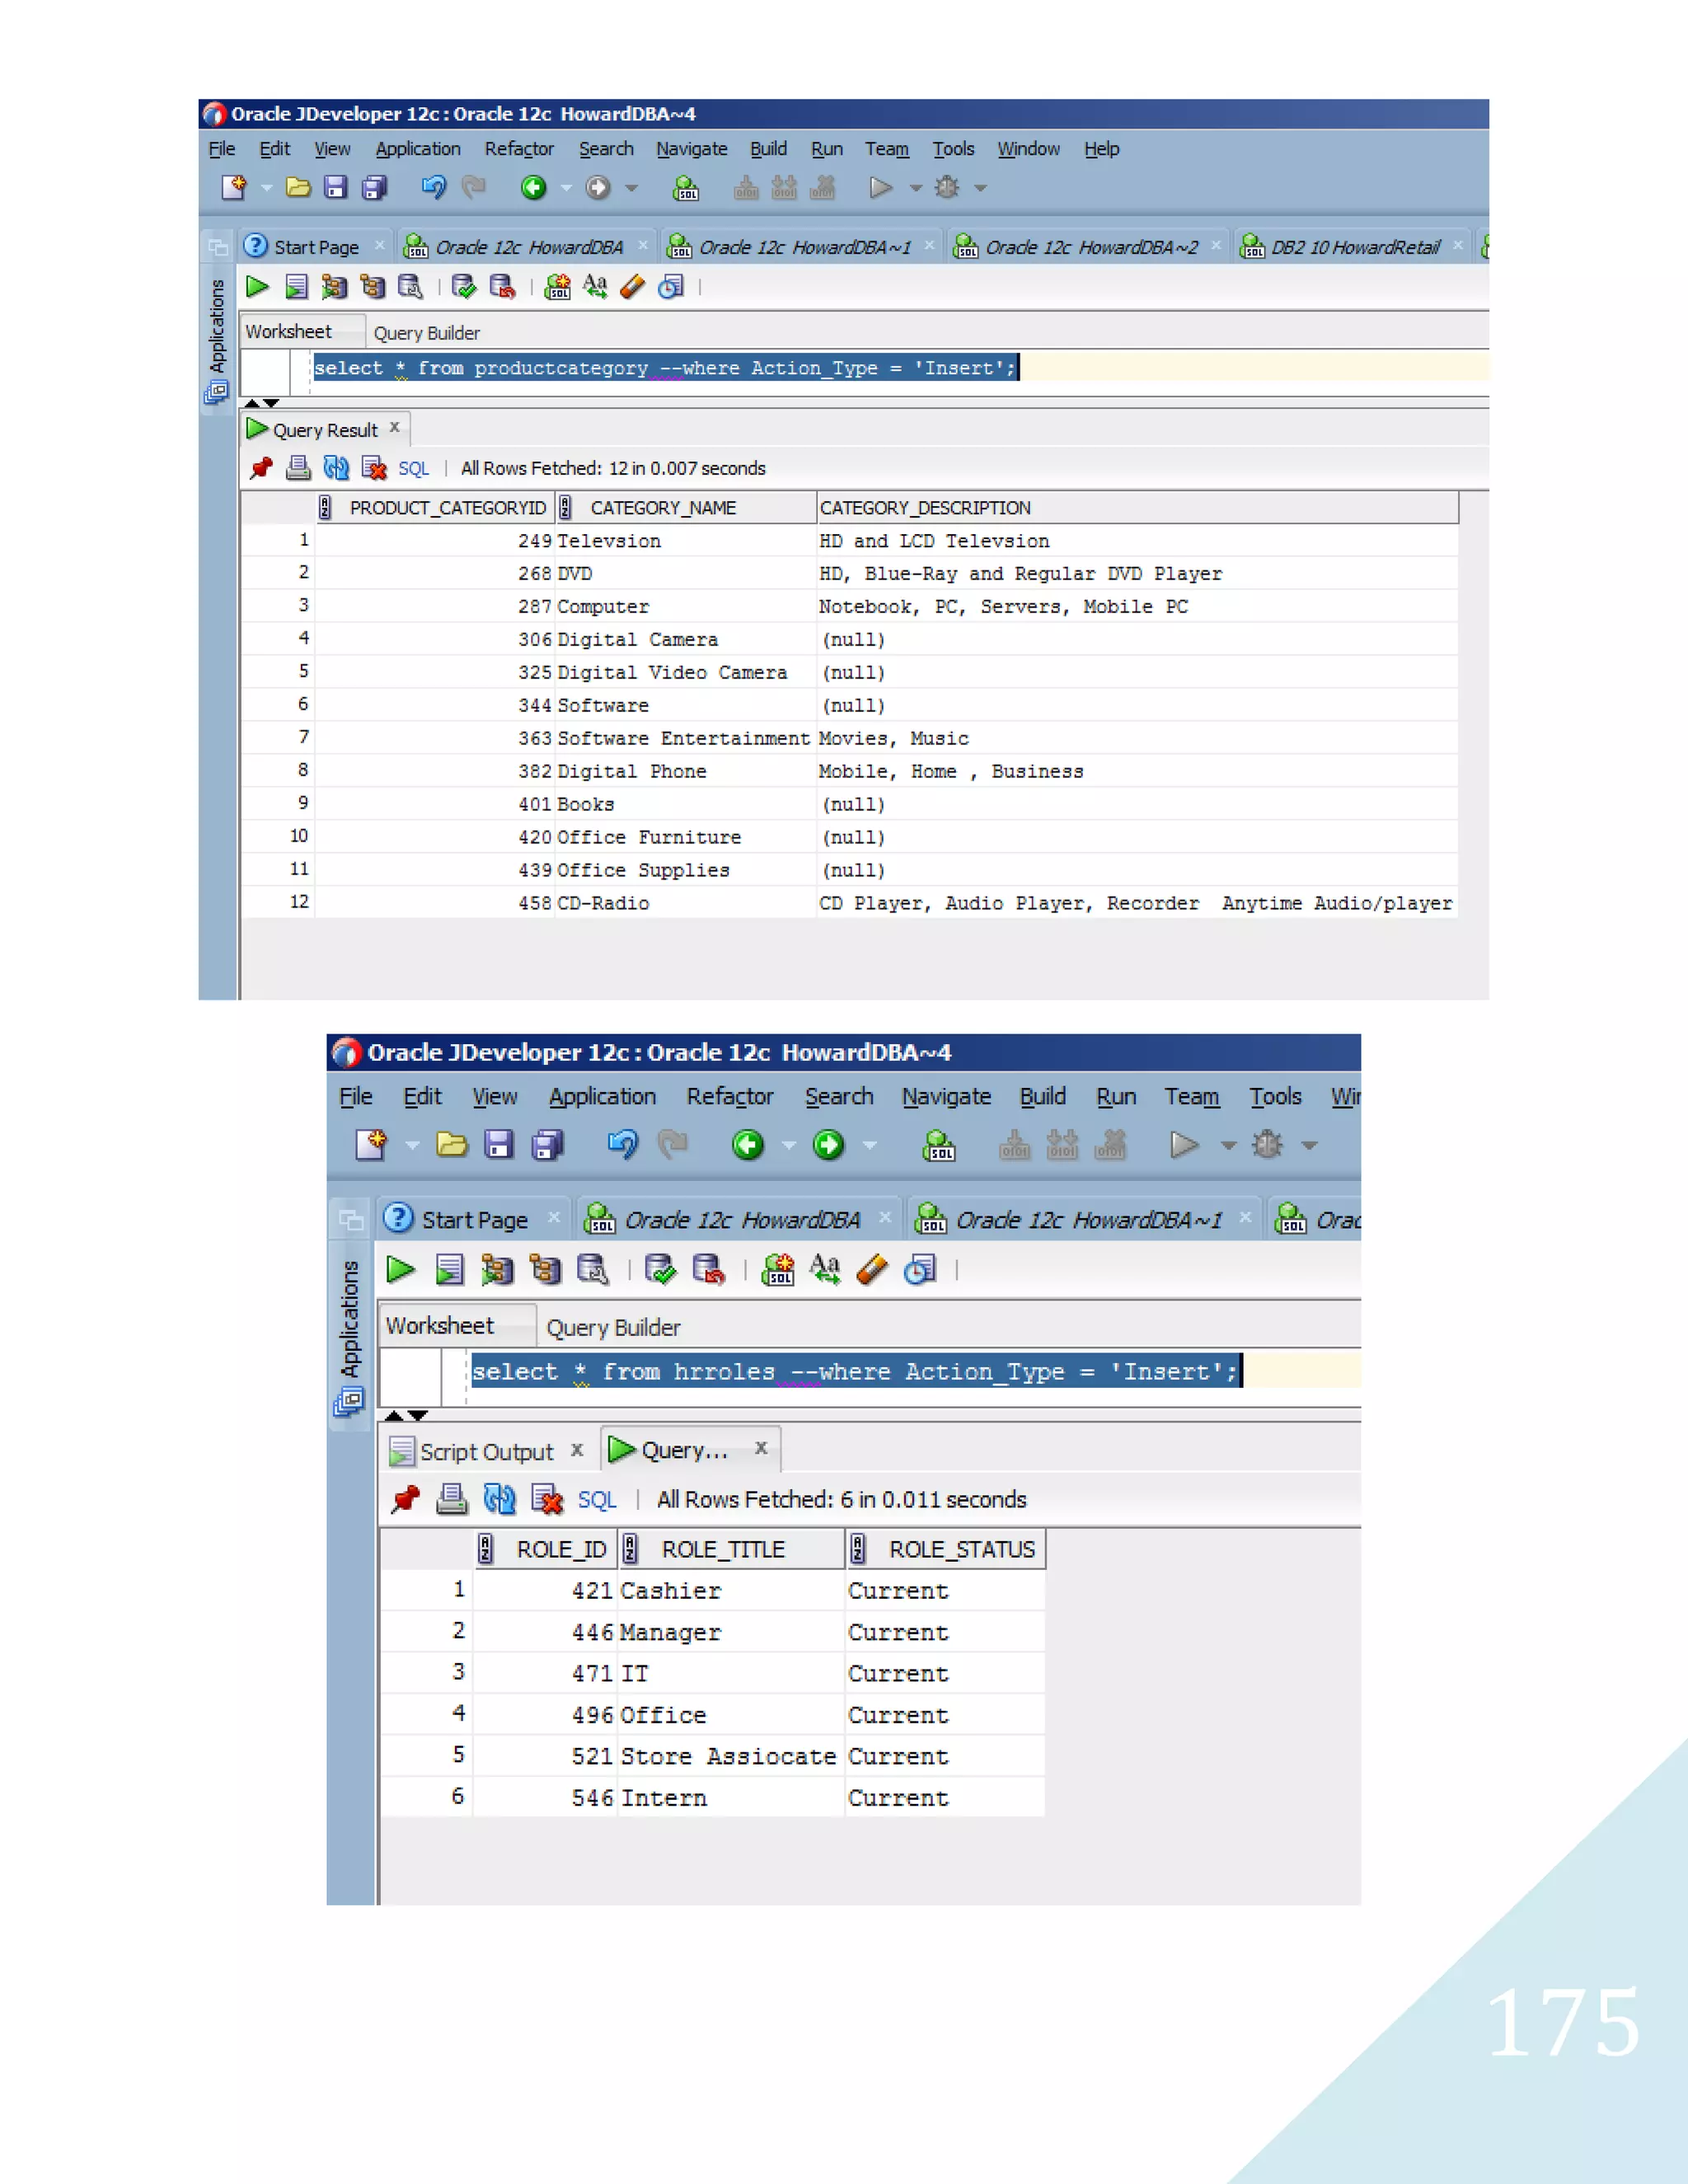This screenshot has height=2184, width=1688.
Task: Click Run Statement icon in lower worksheet toolbar
Action: (x=401, y=1270)
